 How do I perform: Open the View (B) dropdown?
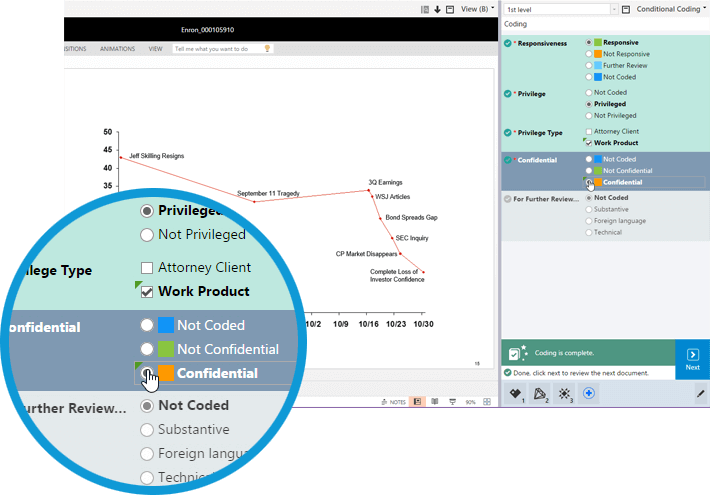click(x=478, y=9)
